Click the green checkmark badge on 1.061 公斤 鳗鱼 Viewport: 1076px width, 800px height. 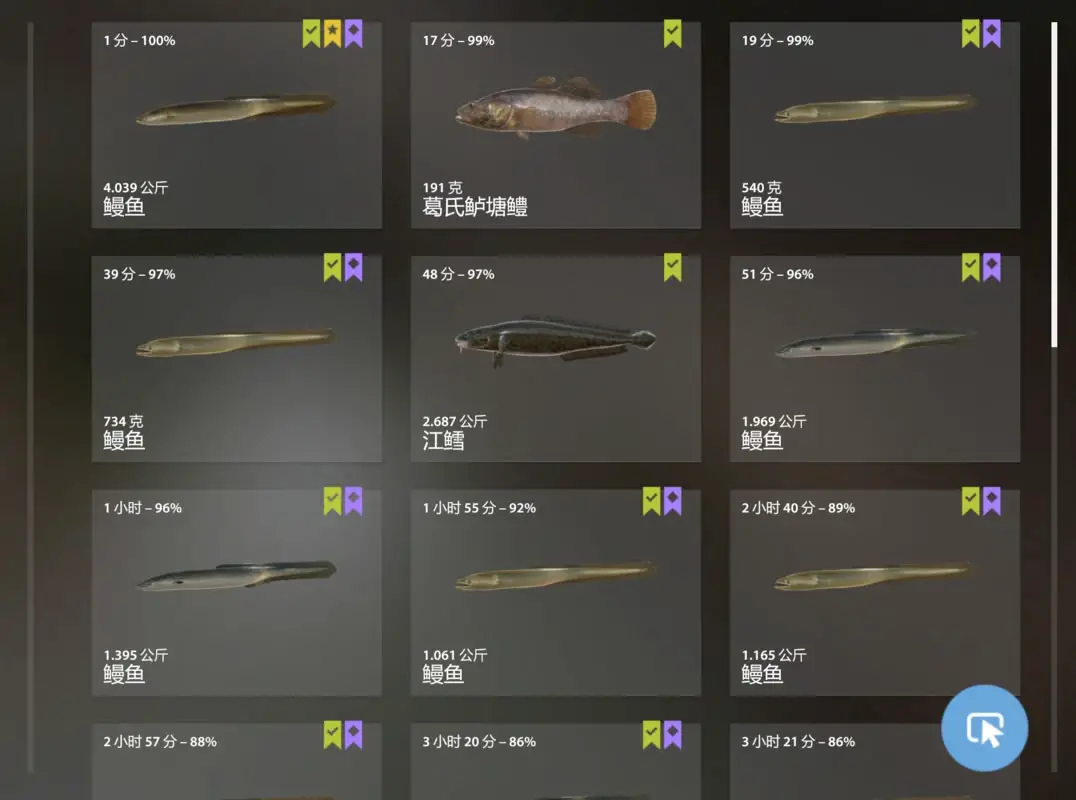(x=651, y=502)
